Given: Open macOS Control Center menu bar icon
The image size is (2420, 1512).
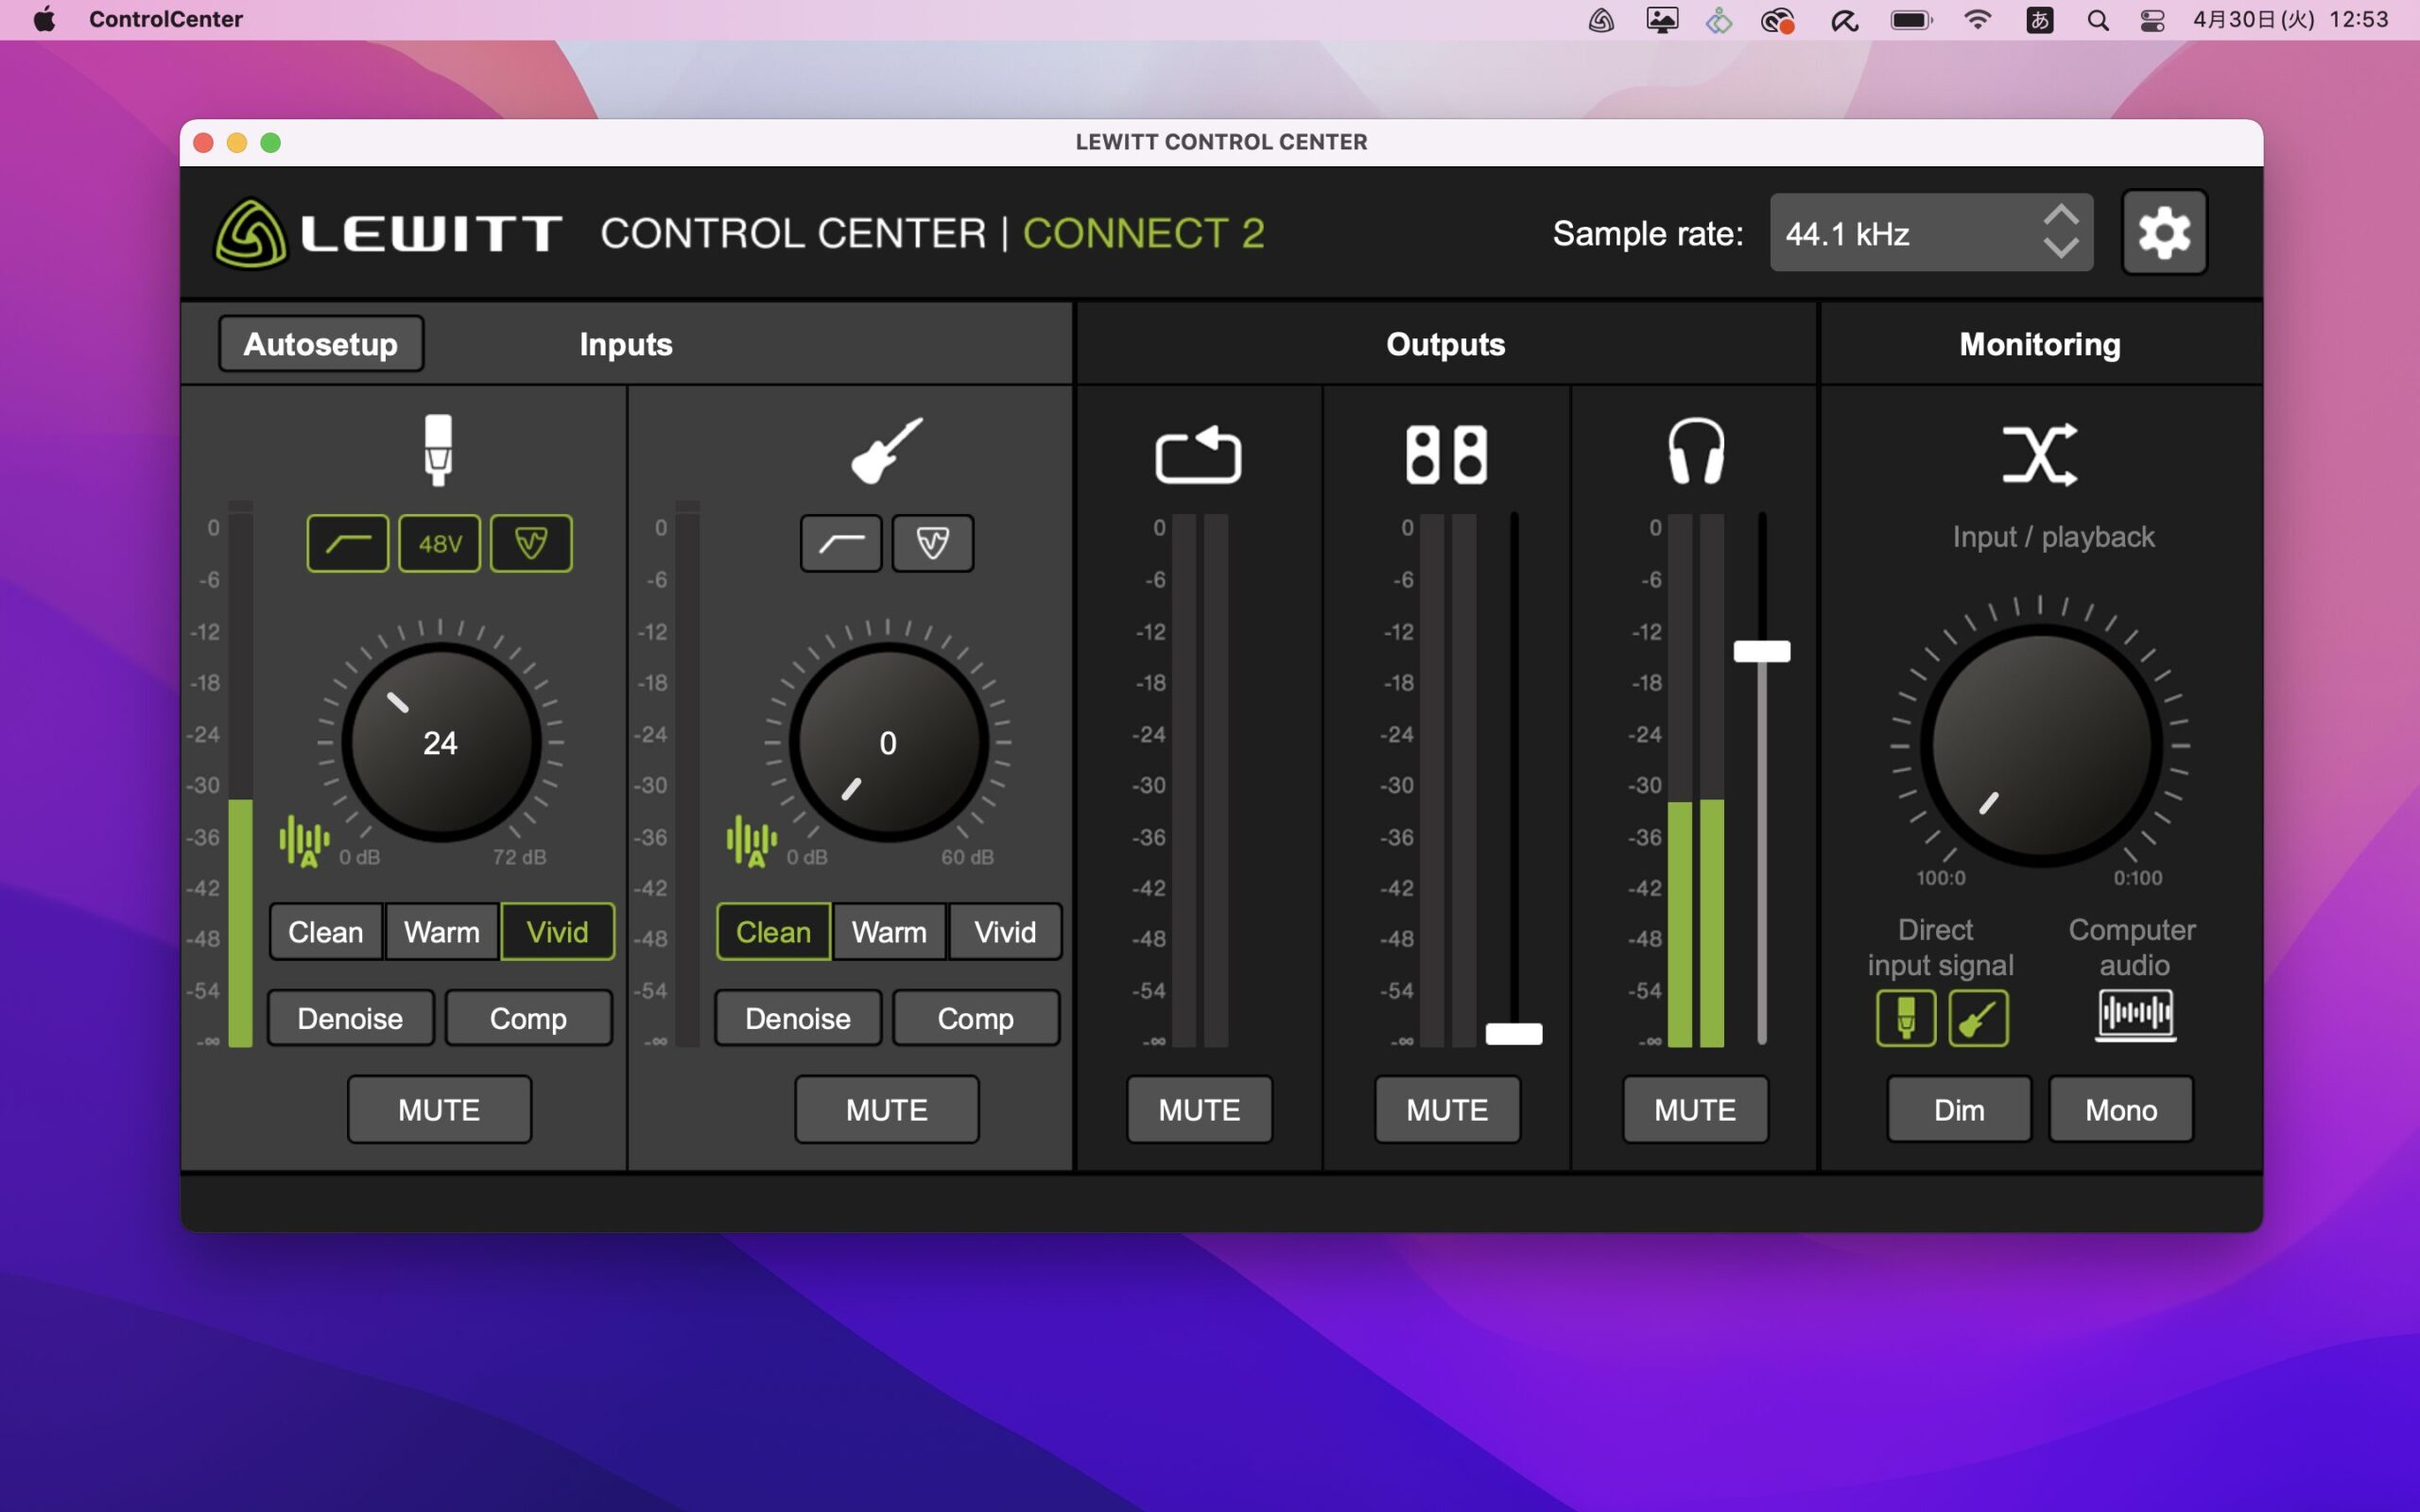Looking at the screenshot, I should coord(2152,20).
